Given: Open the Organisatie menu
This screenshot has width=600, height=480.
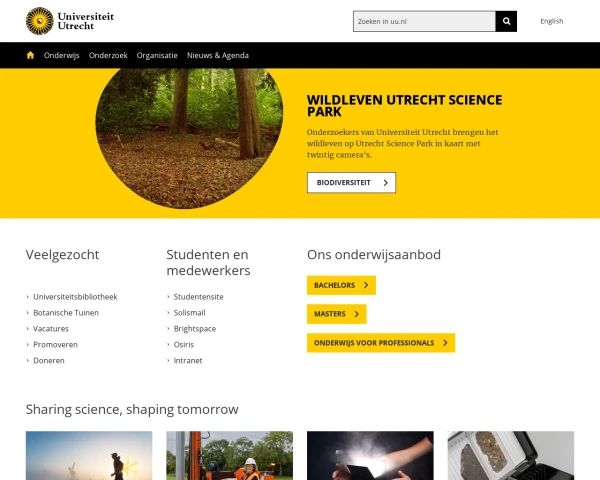Looking at the screenshot, I should (x=157, y=56).
